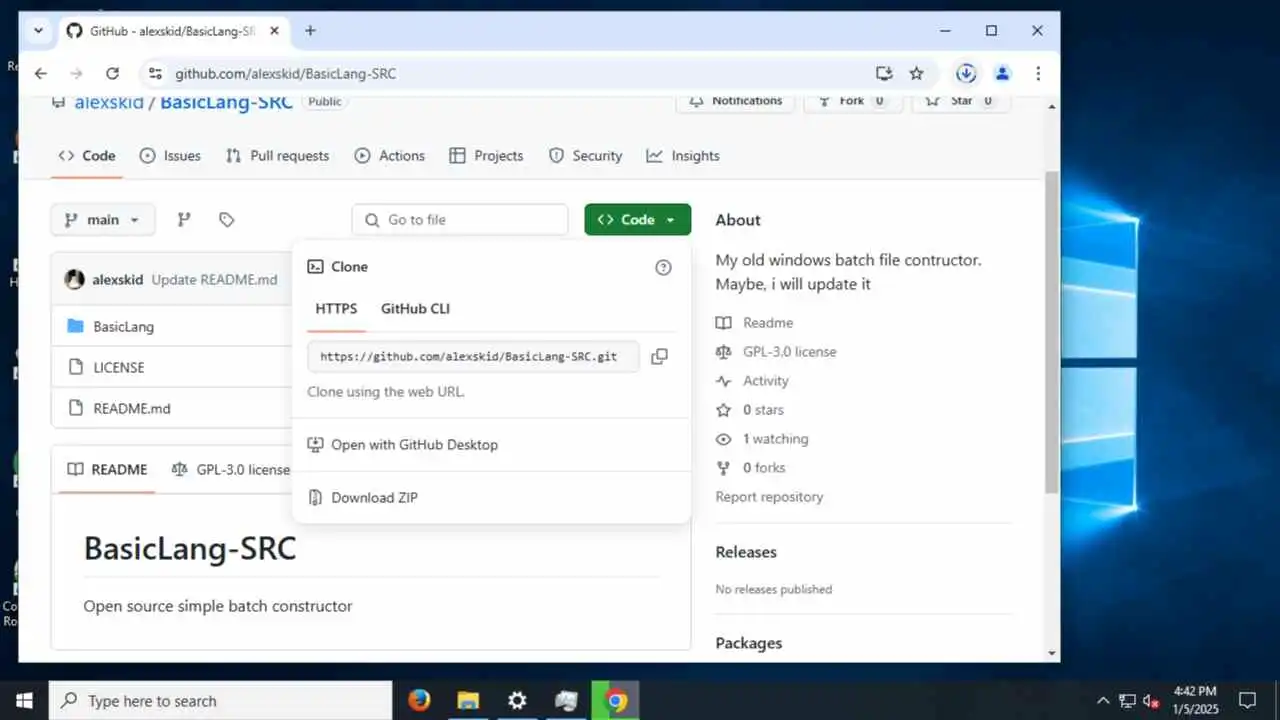This screenshot has height=720, width=1280.
Task: Open the Security tab
Action: [585, 156]
